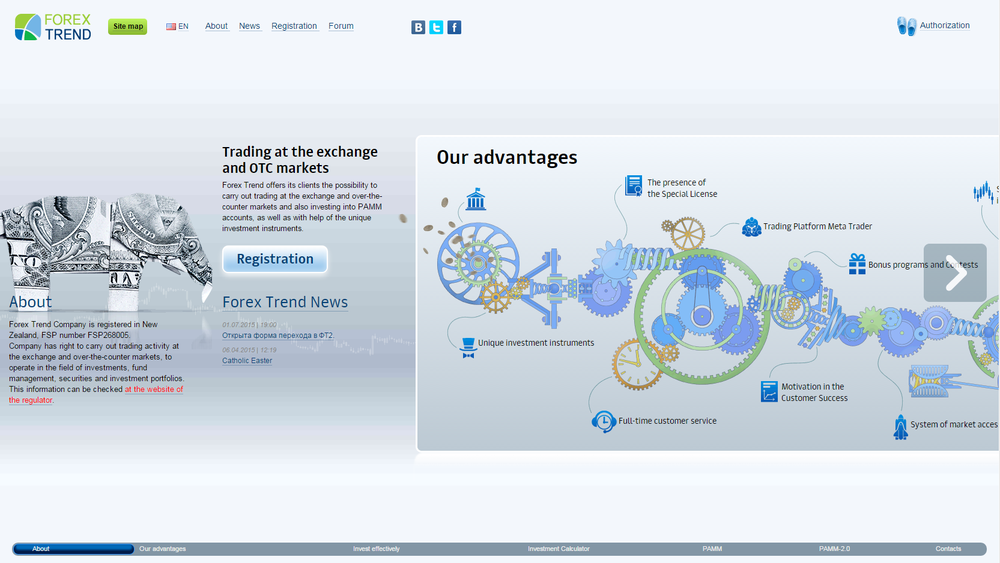The image size is (1000, 563).
Task: Click the About heading link
Action: pyautogui.click(x=30, y=302)
